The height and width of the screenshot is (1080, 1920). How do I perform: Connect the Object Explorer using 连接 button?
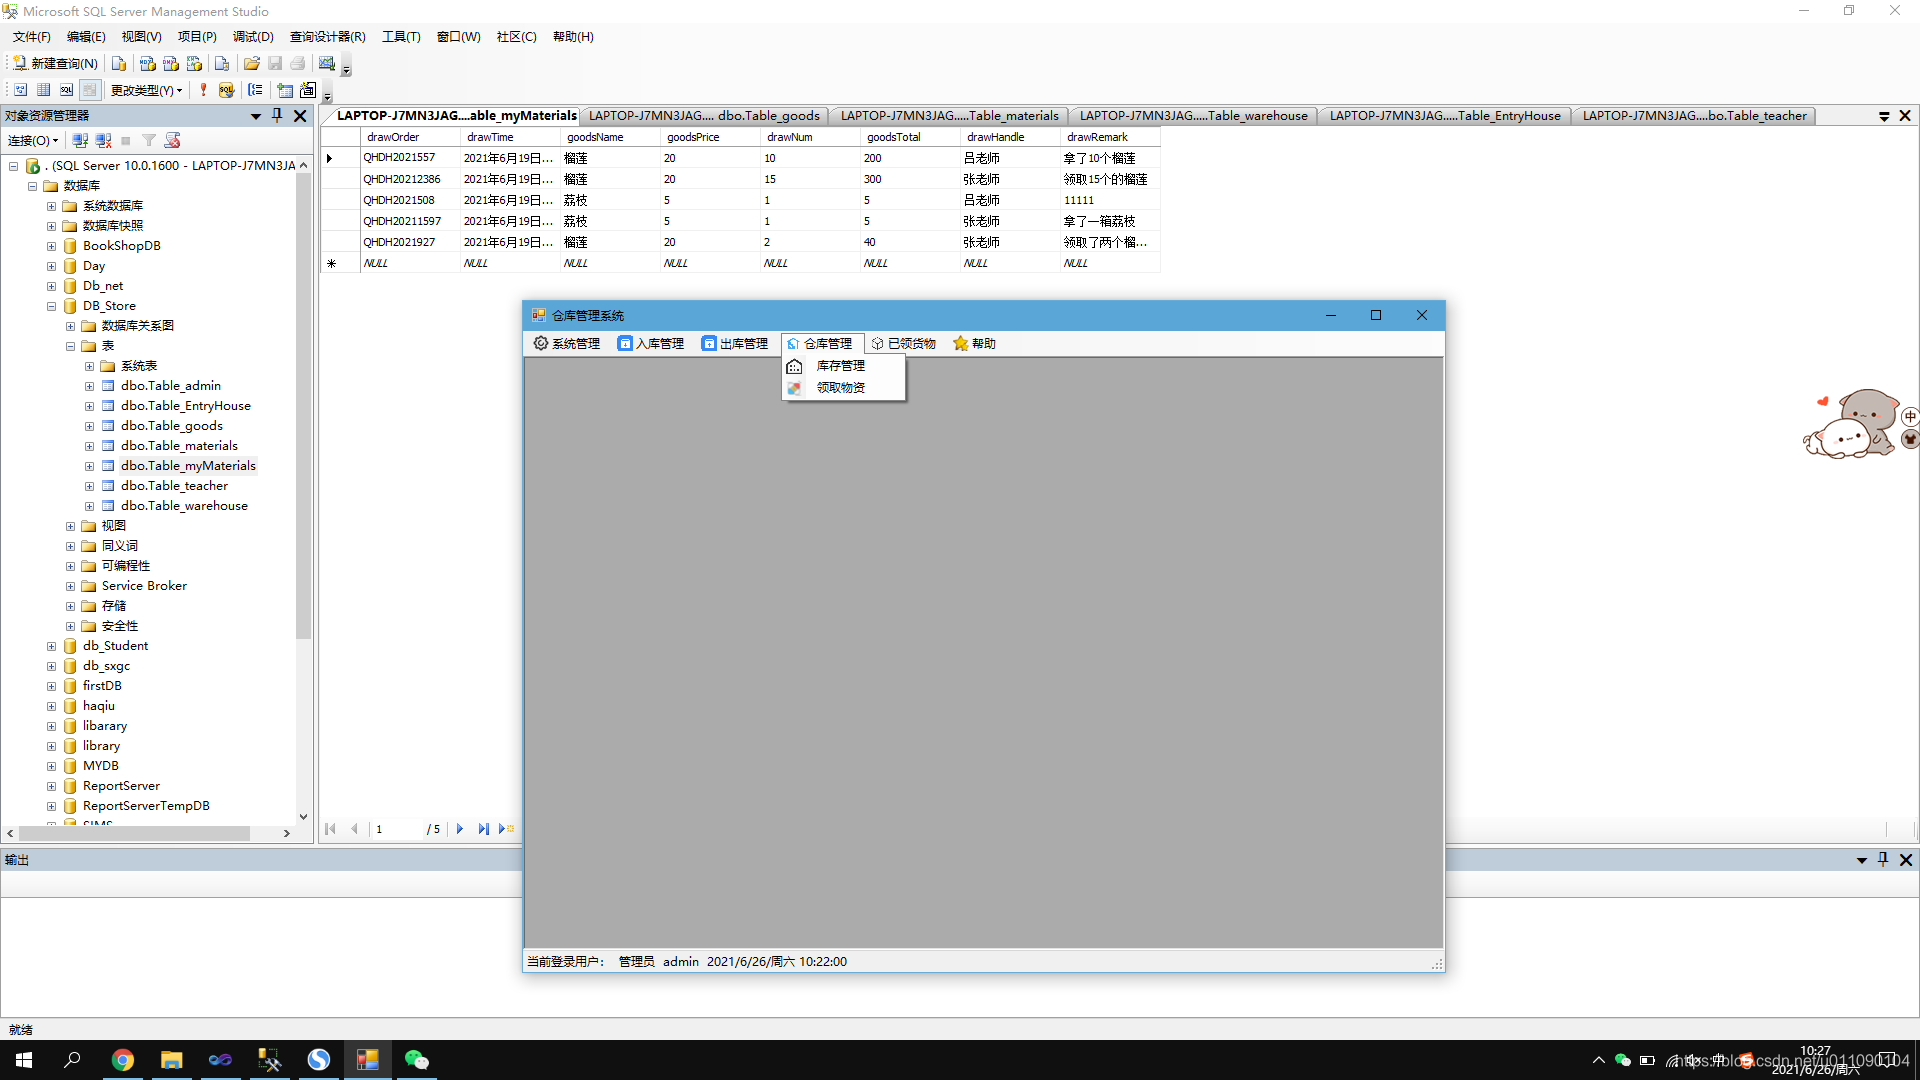point(30,140)
